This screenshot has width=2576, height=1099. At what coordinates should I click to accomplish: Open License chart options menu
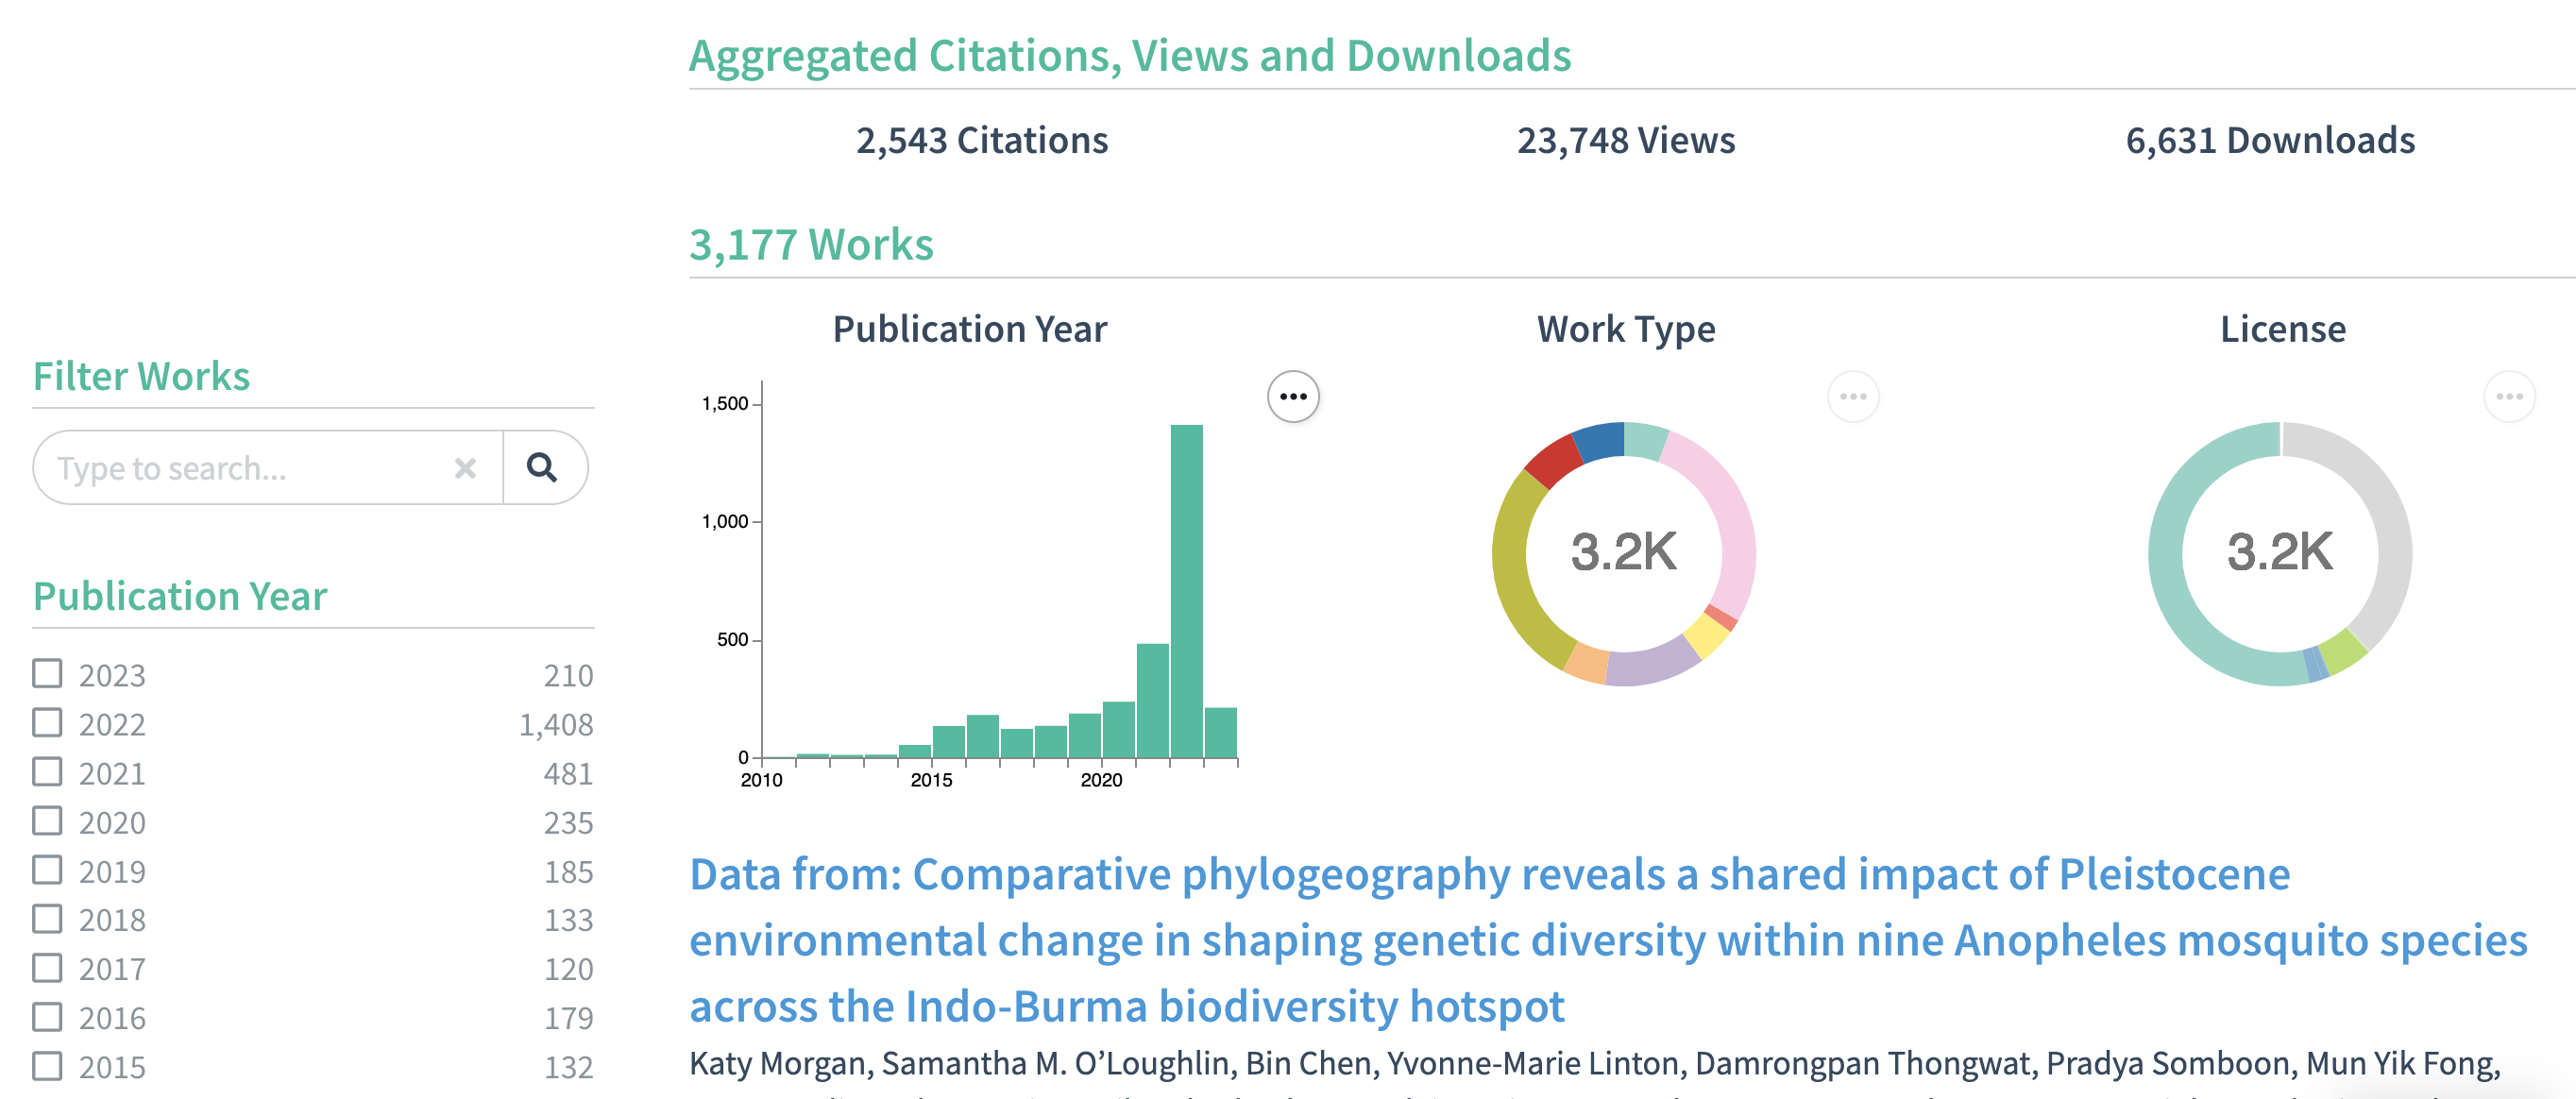2508,396
